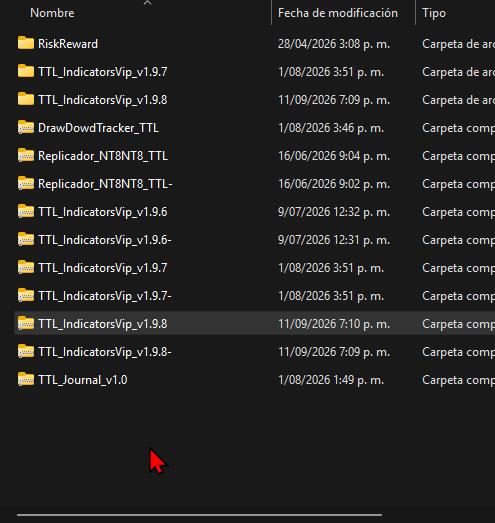This screenshot has height=523, width=495.
Task: Select the highlighted TTL_IndicatorsVip_v1.9.8 zip name
Action: coord(103,324)
